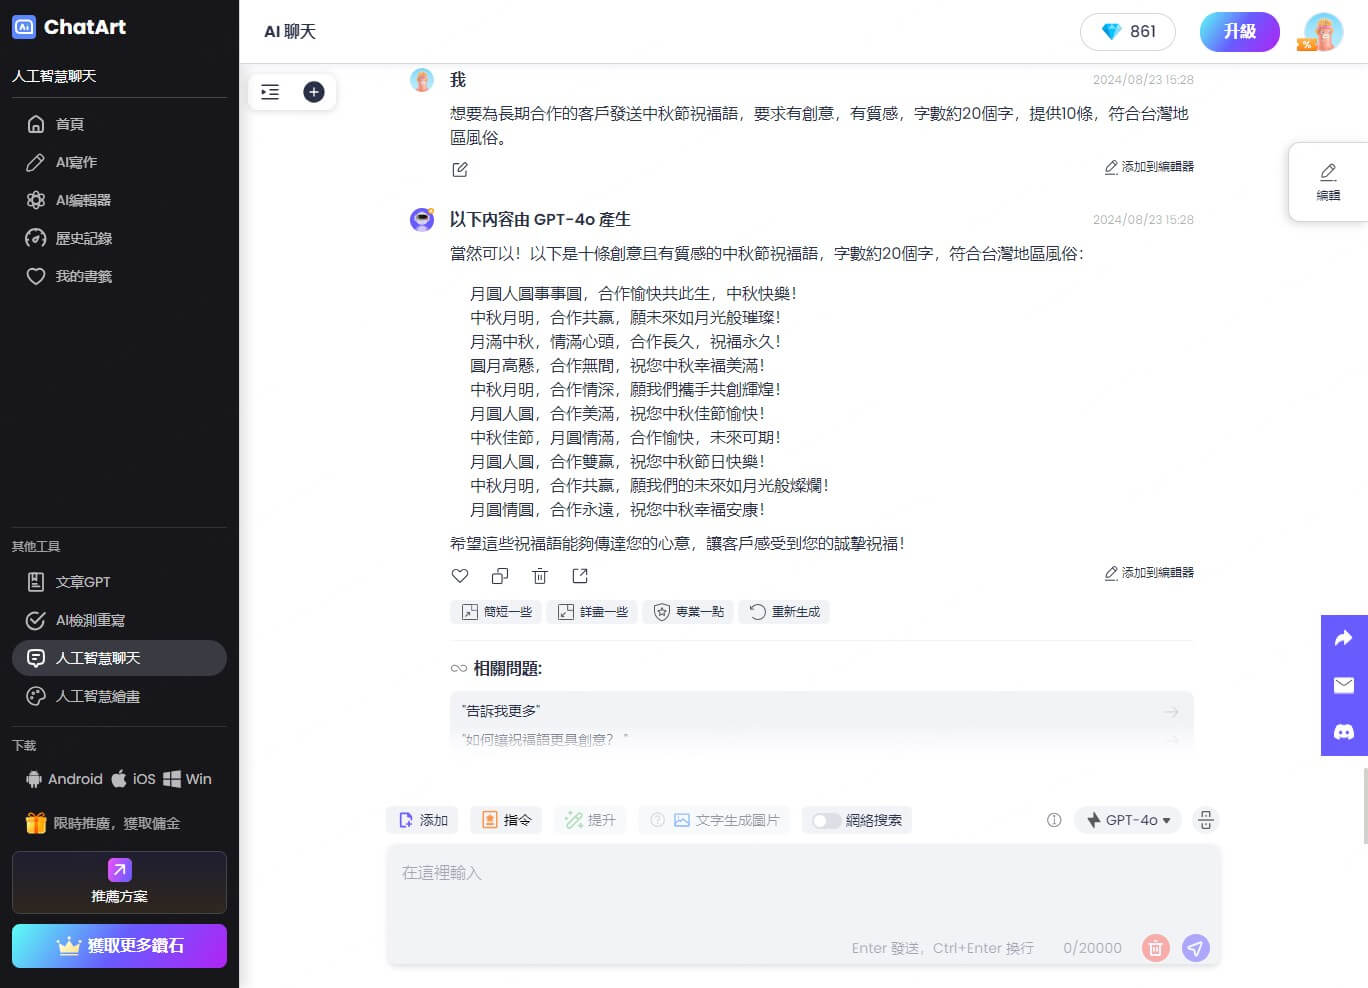The image size is (1368, 988).
Task: Open Discord floating button
Action: coord(1344,732)
